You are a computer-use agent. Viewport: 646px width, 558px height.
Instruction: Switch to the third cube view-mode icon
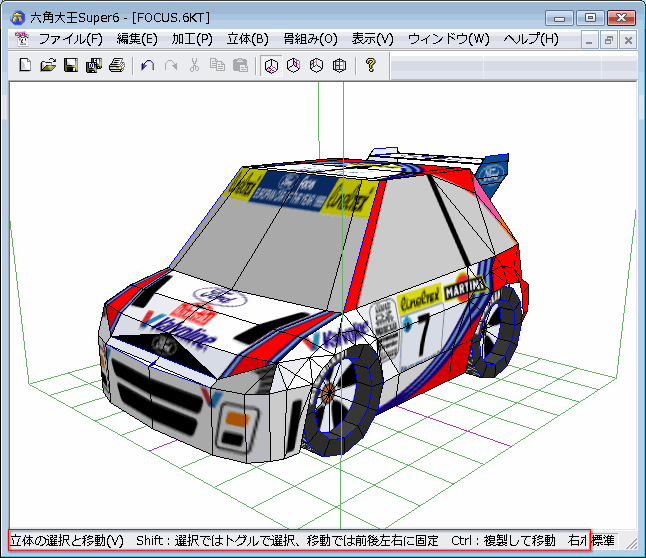[x=316, y=66]
